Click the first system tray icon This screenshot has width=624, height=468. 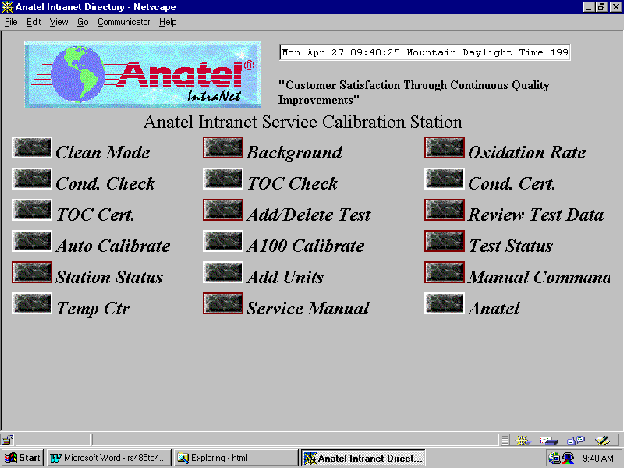point(554,458)
